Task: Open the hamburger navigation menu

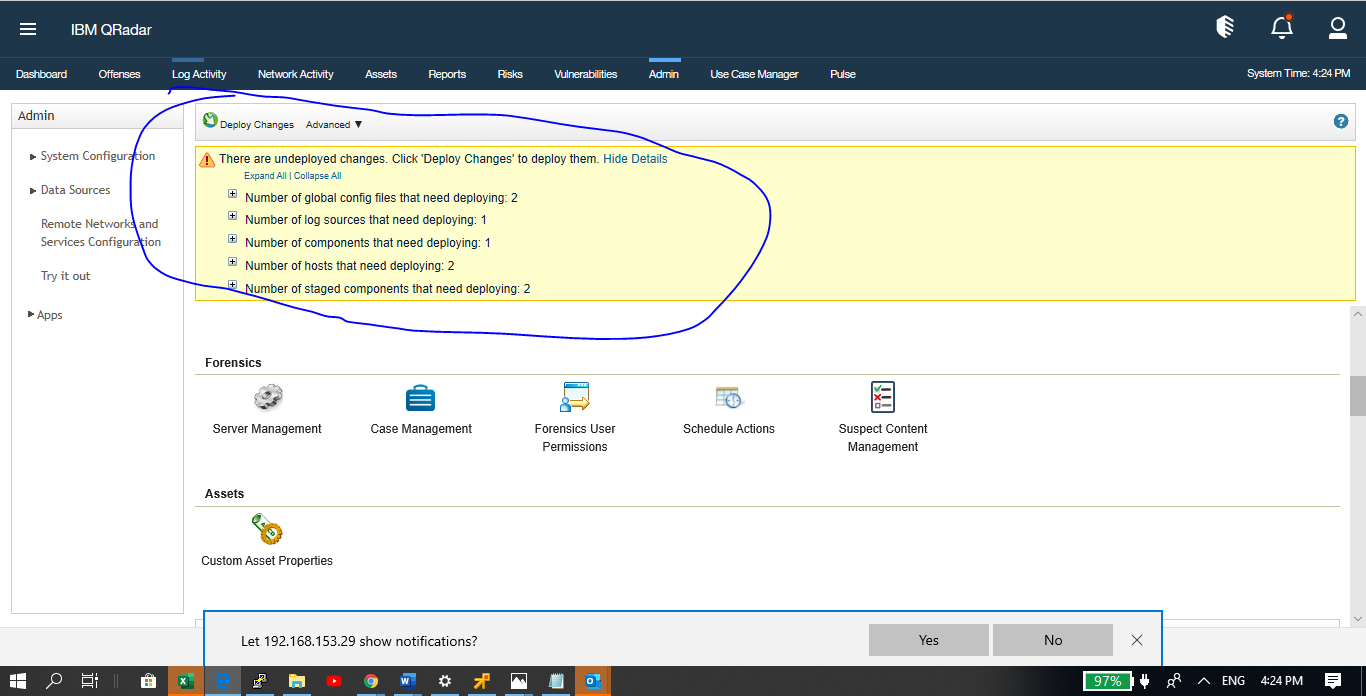Action: point(28,29)
